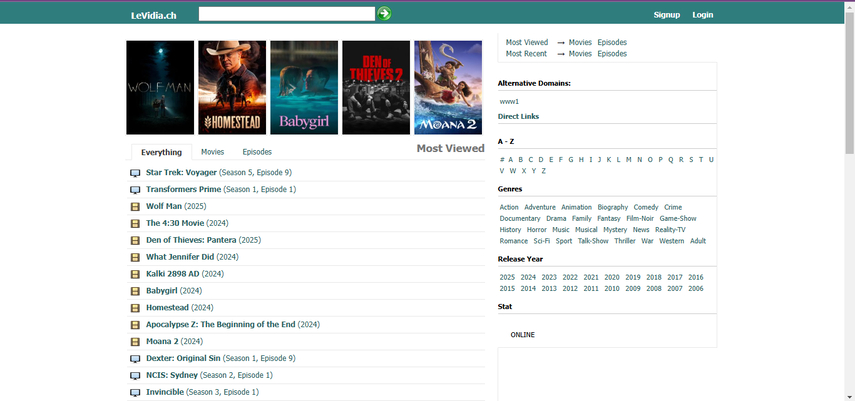The height and width of the screenshot is (401, 855).
Task: Select the Animation genre
Action: click(576, 207)
